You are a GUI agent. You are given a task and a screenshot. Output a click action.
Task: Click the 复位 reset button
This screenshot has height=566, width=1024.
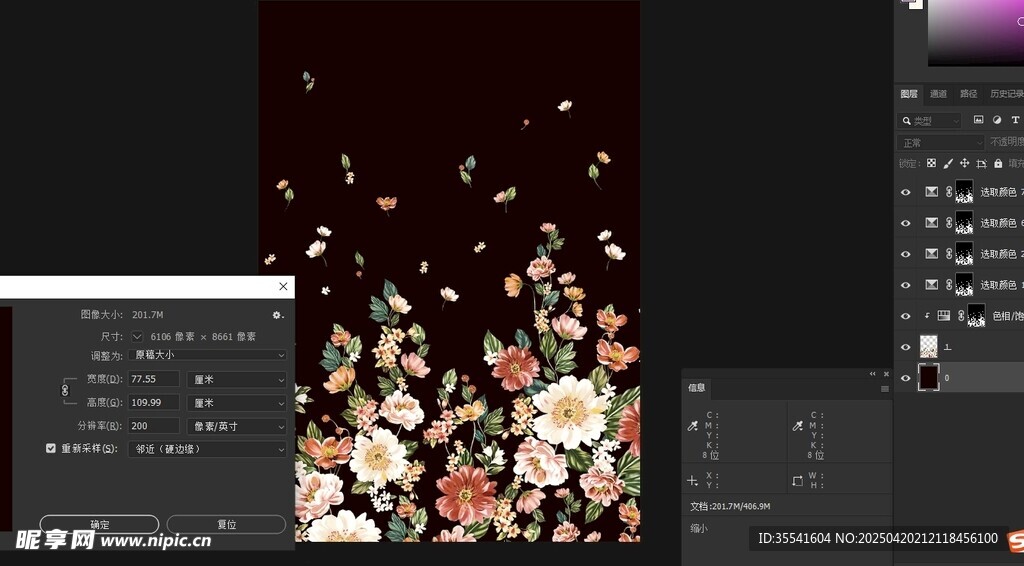(226, 524)
